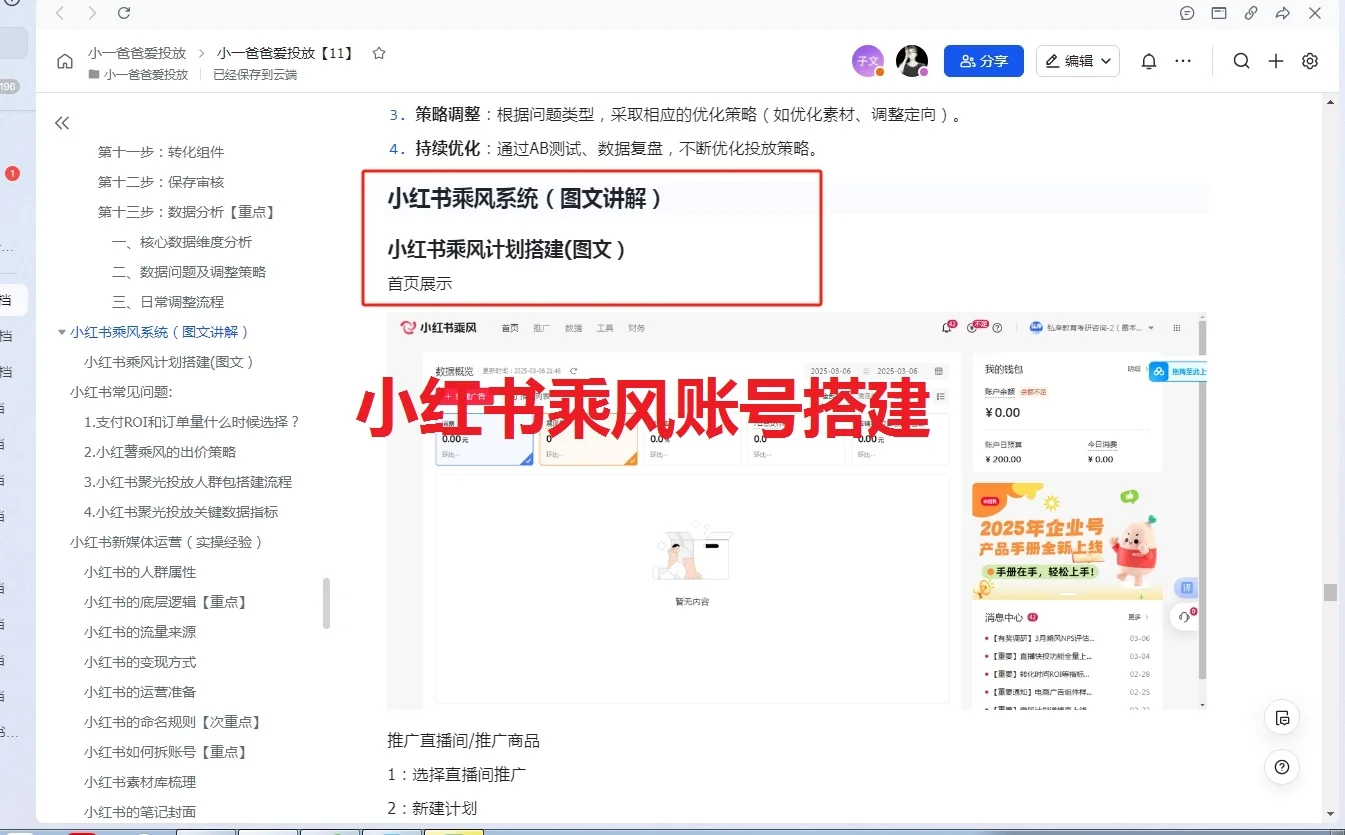The height and width of the screenshot is (835, 1345).
Task: Reload the document page
Action: tap(124, 13)
